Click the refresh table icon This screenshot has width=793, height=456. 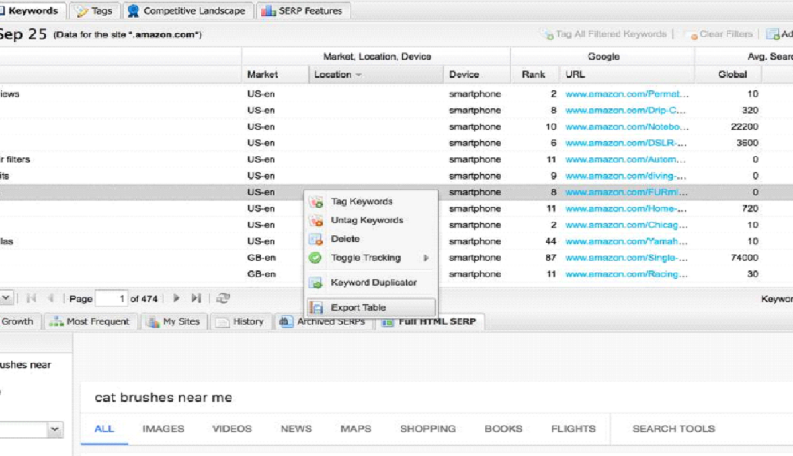(223, 298)
